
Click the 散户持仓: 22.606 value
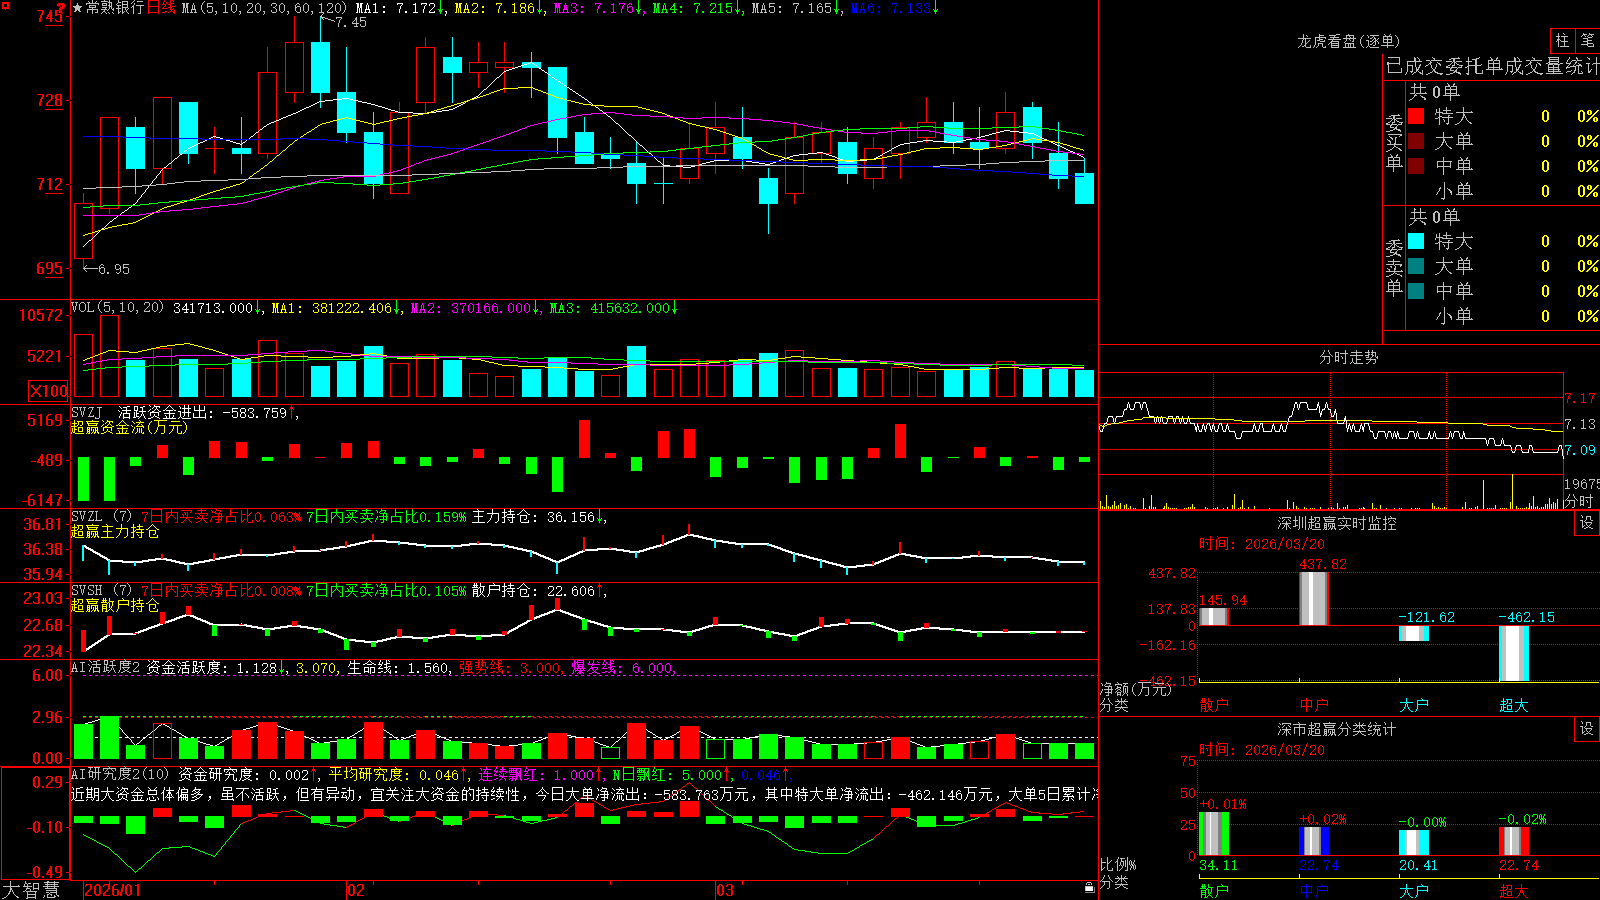click(x=537, y=591)
